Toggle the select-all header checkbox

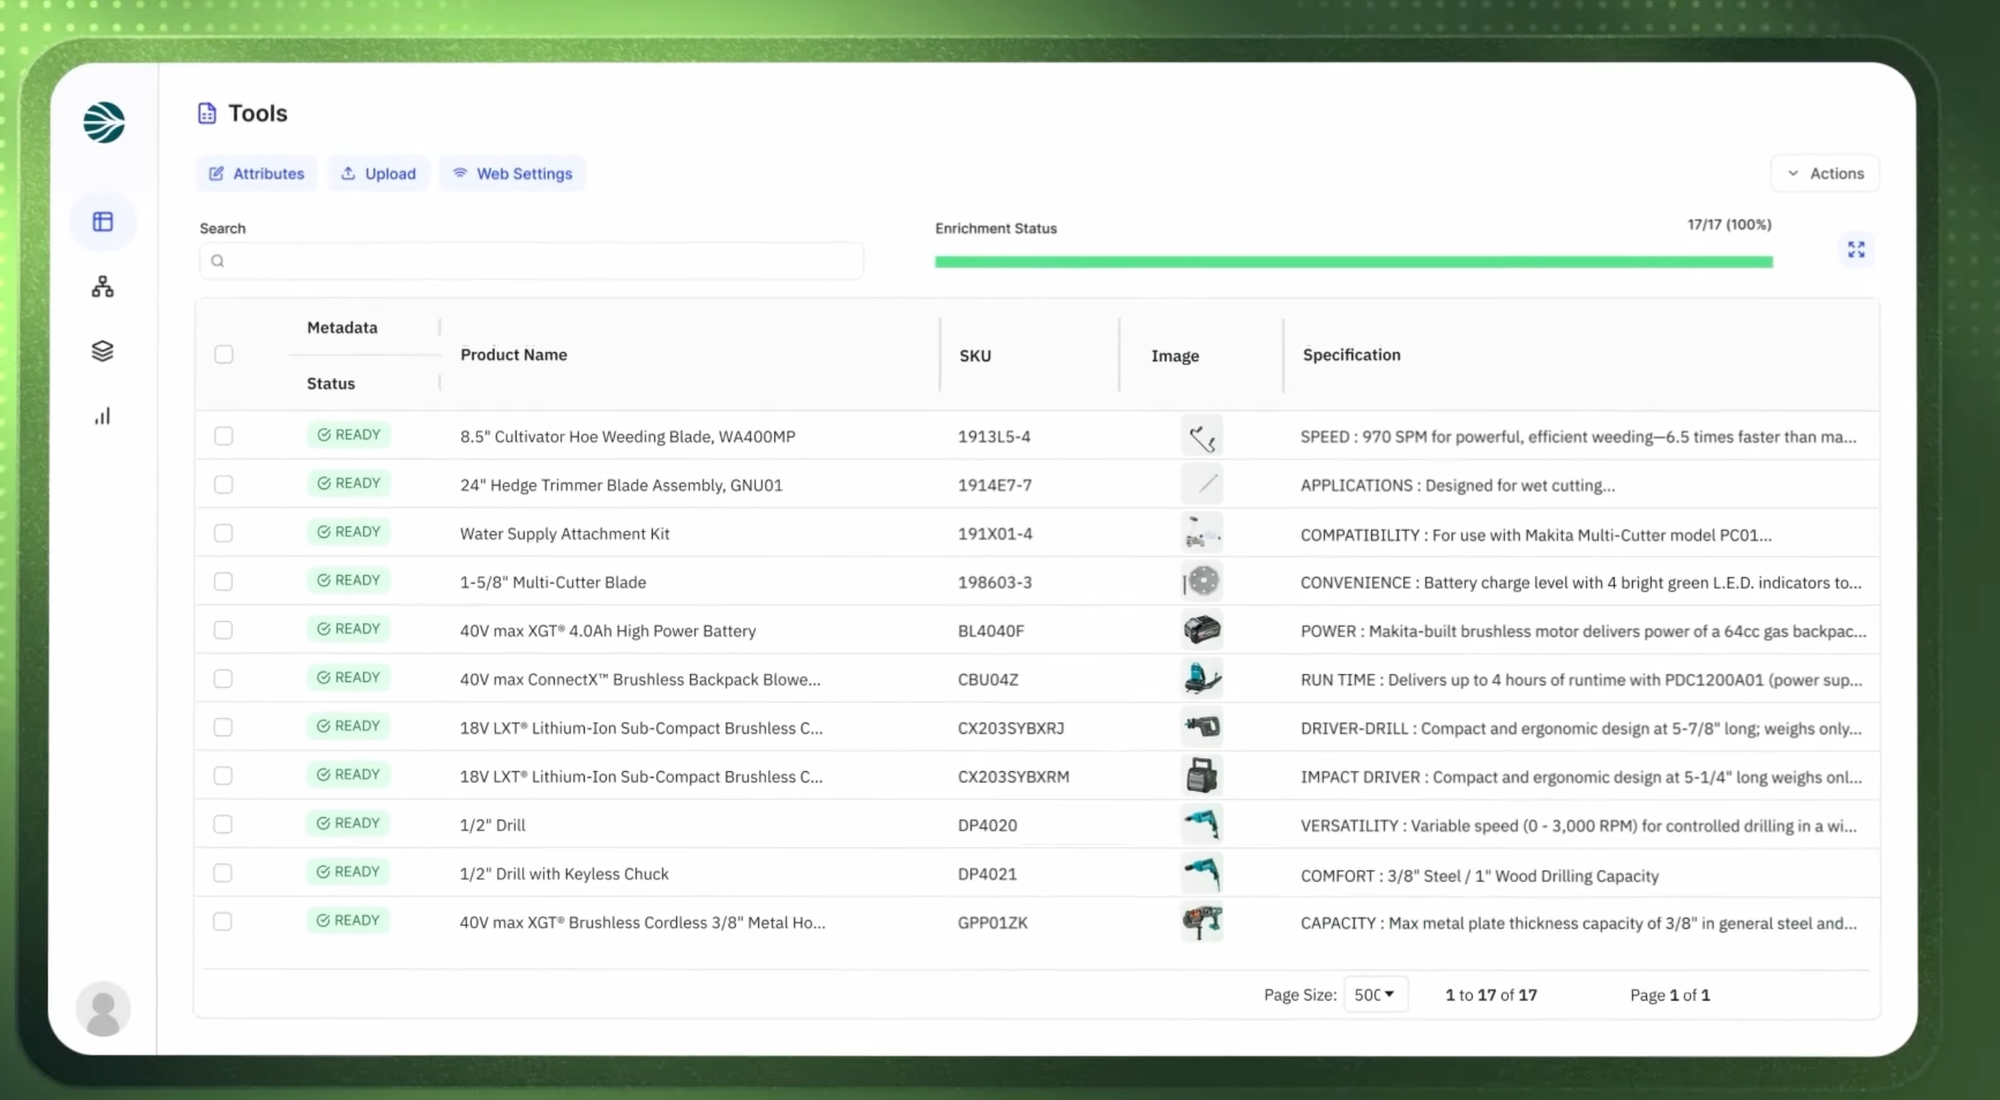click(x=224, y=355)
